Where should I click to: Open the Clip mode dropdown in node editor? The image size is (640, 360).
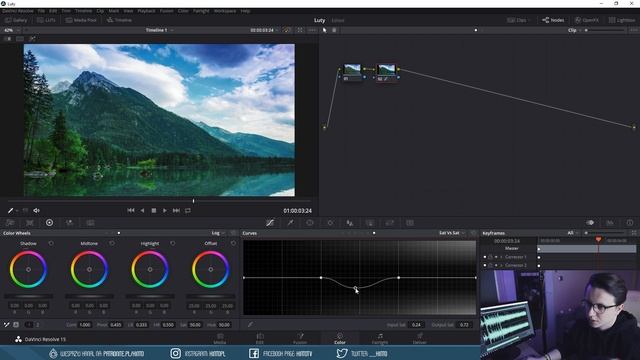click(x=574, y=30)
